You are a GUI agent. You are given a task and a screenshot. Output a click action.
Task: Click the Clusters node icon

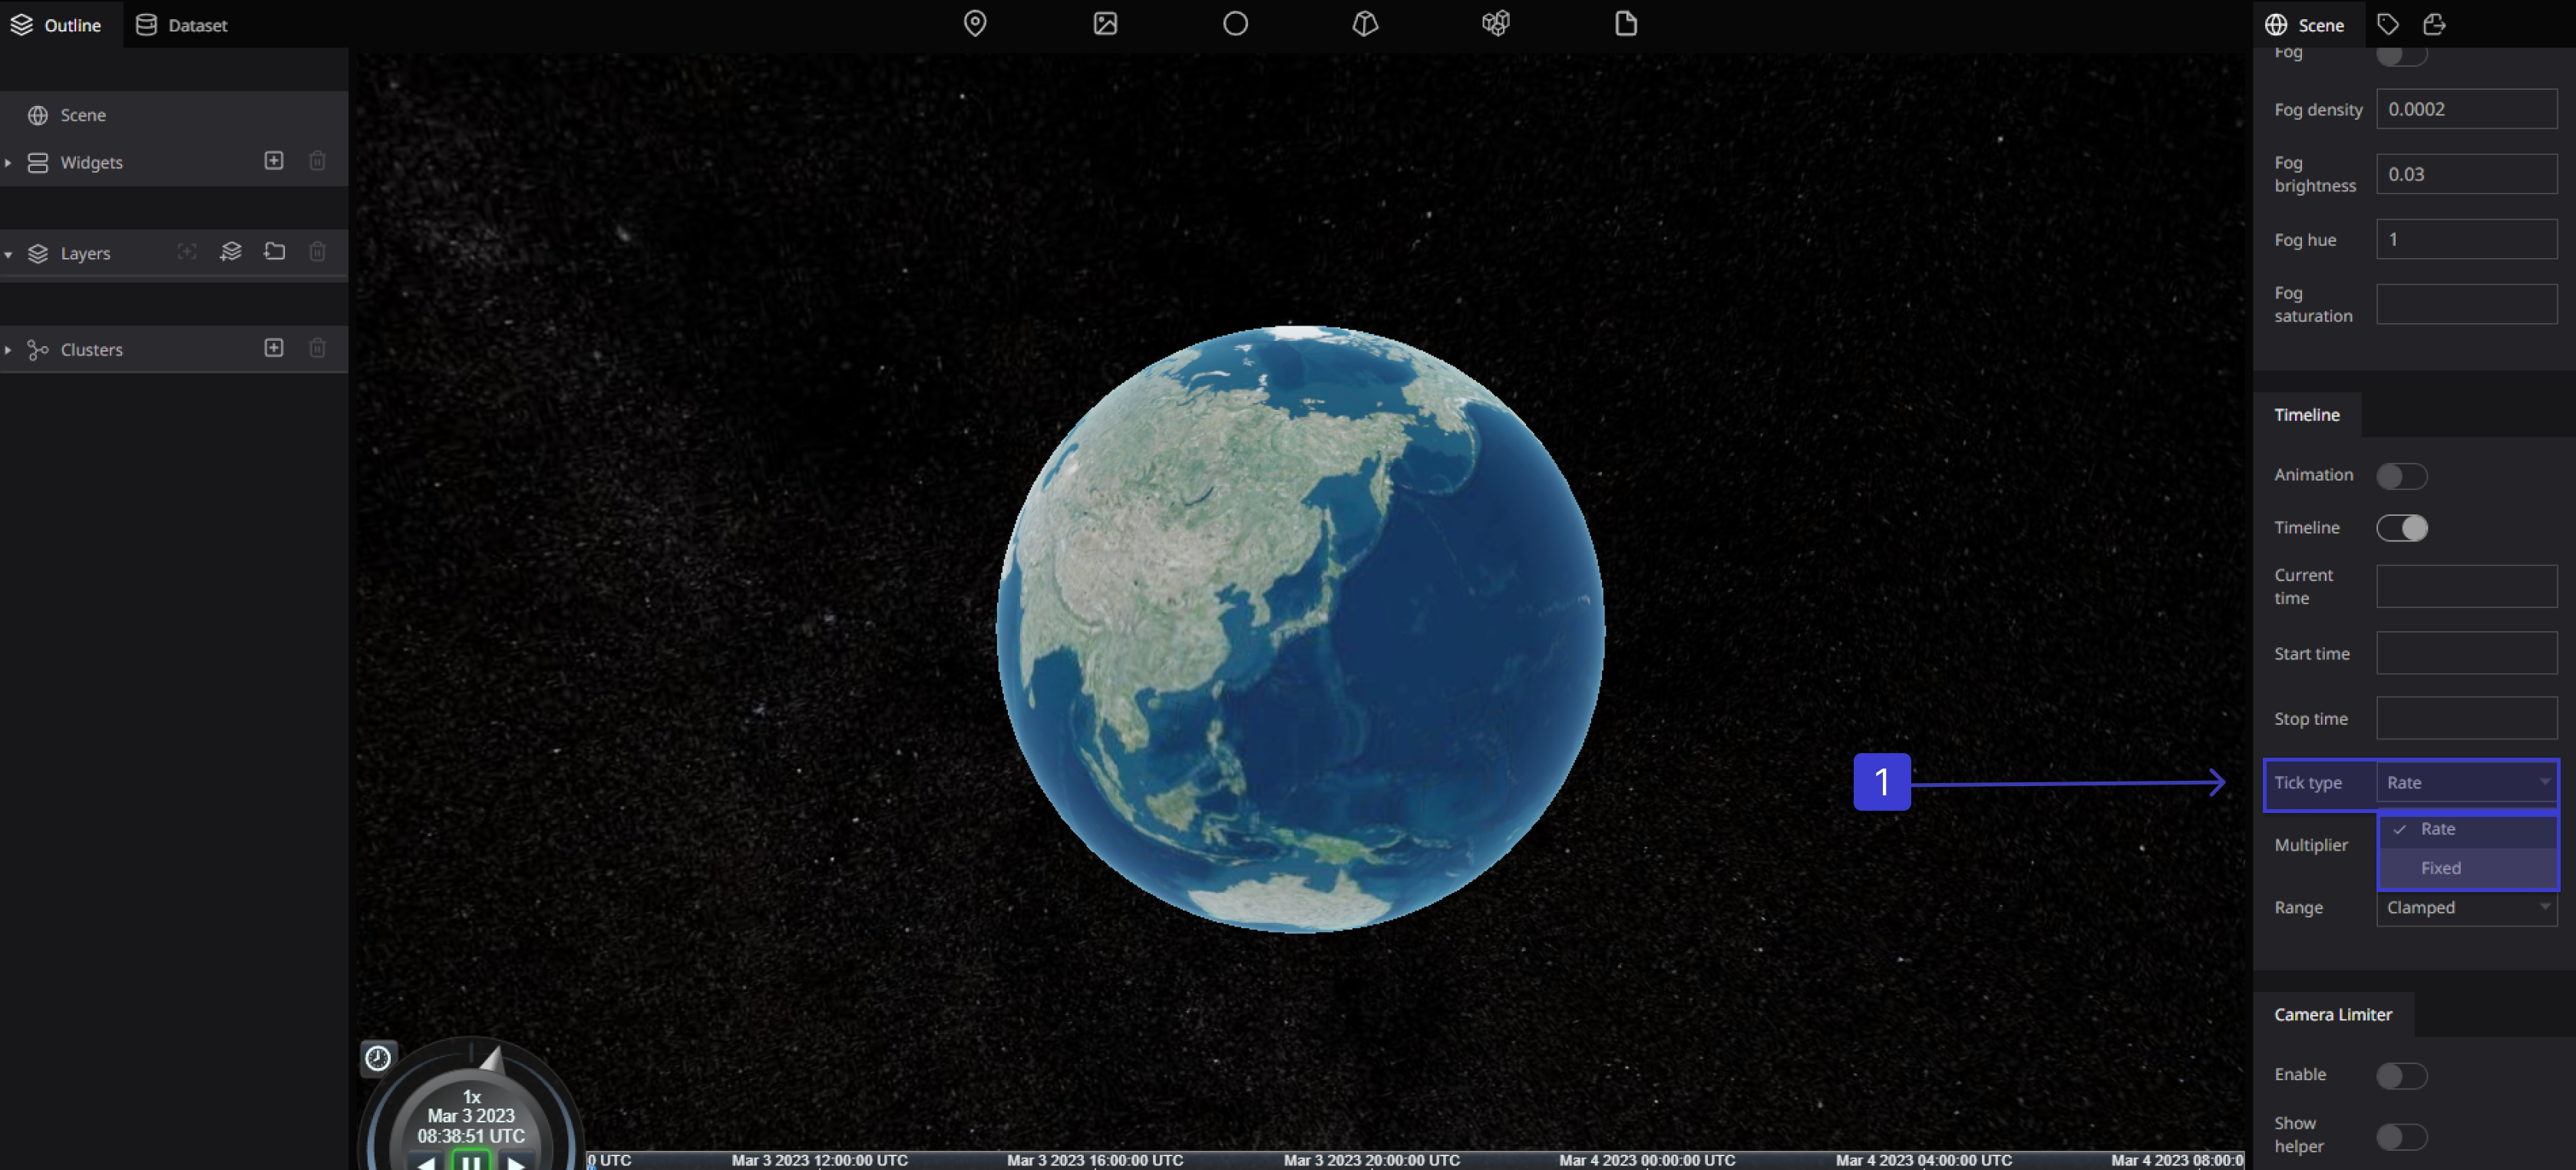tap(38, 349)
